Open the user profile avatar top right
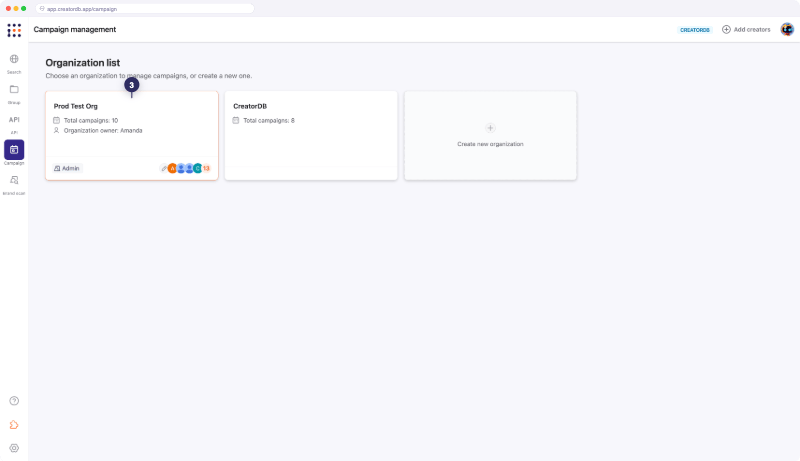This screenshot has height=461, width=800. pos(787,30)
